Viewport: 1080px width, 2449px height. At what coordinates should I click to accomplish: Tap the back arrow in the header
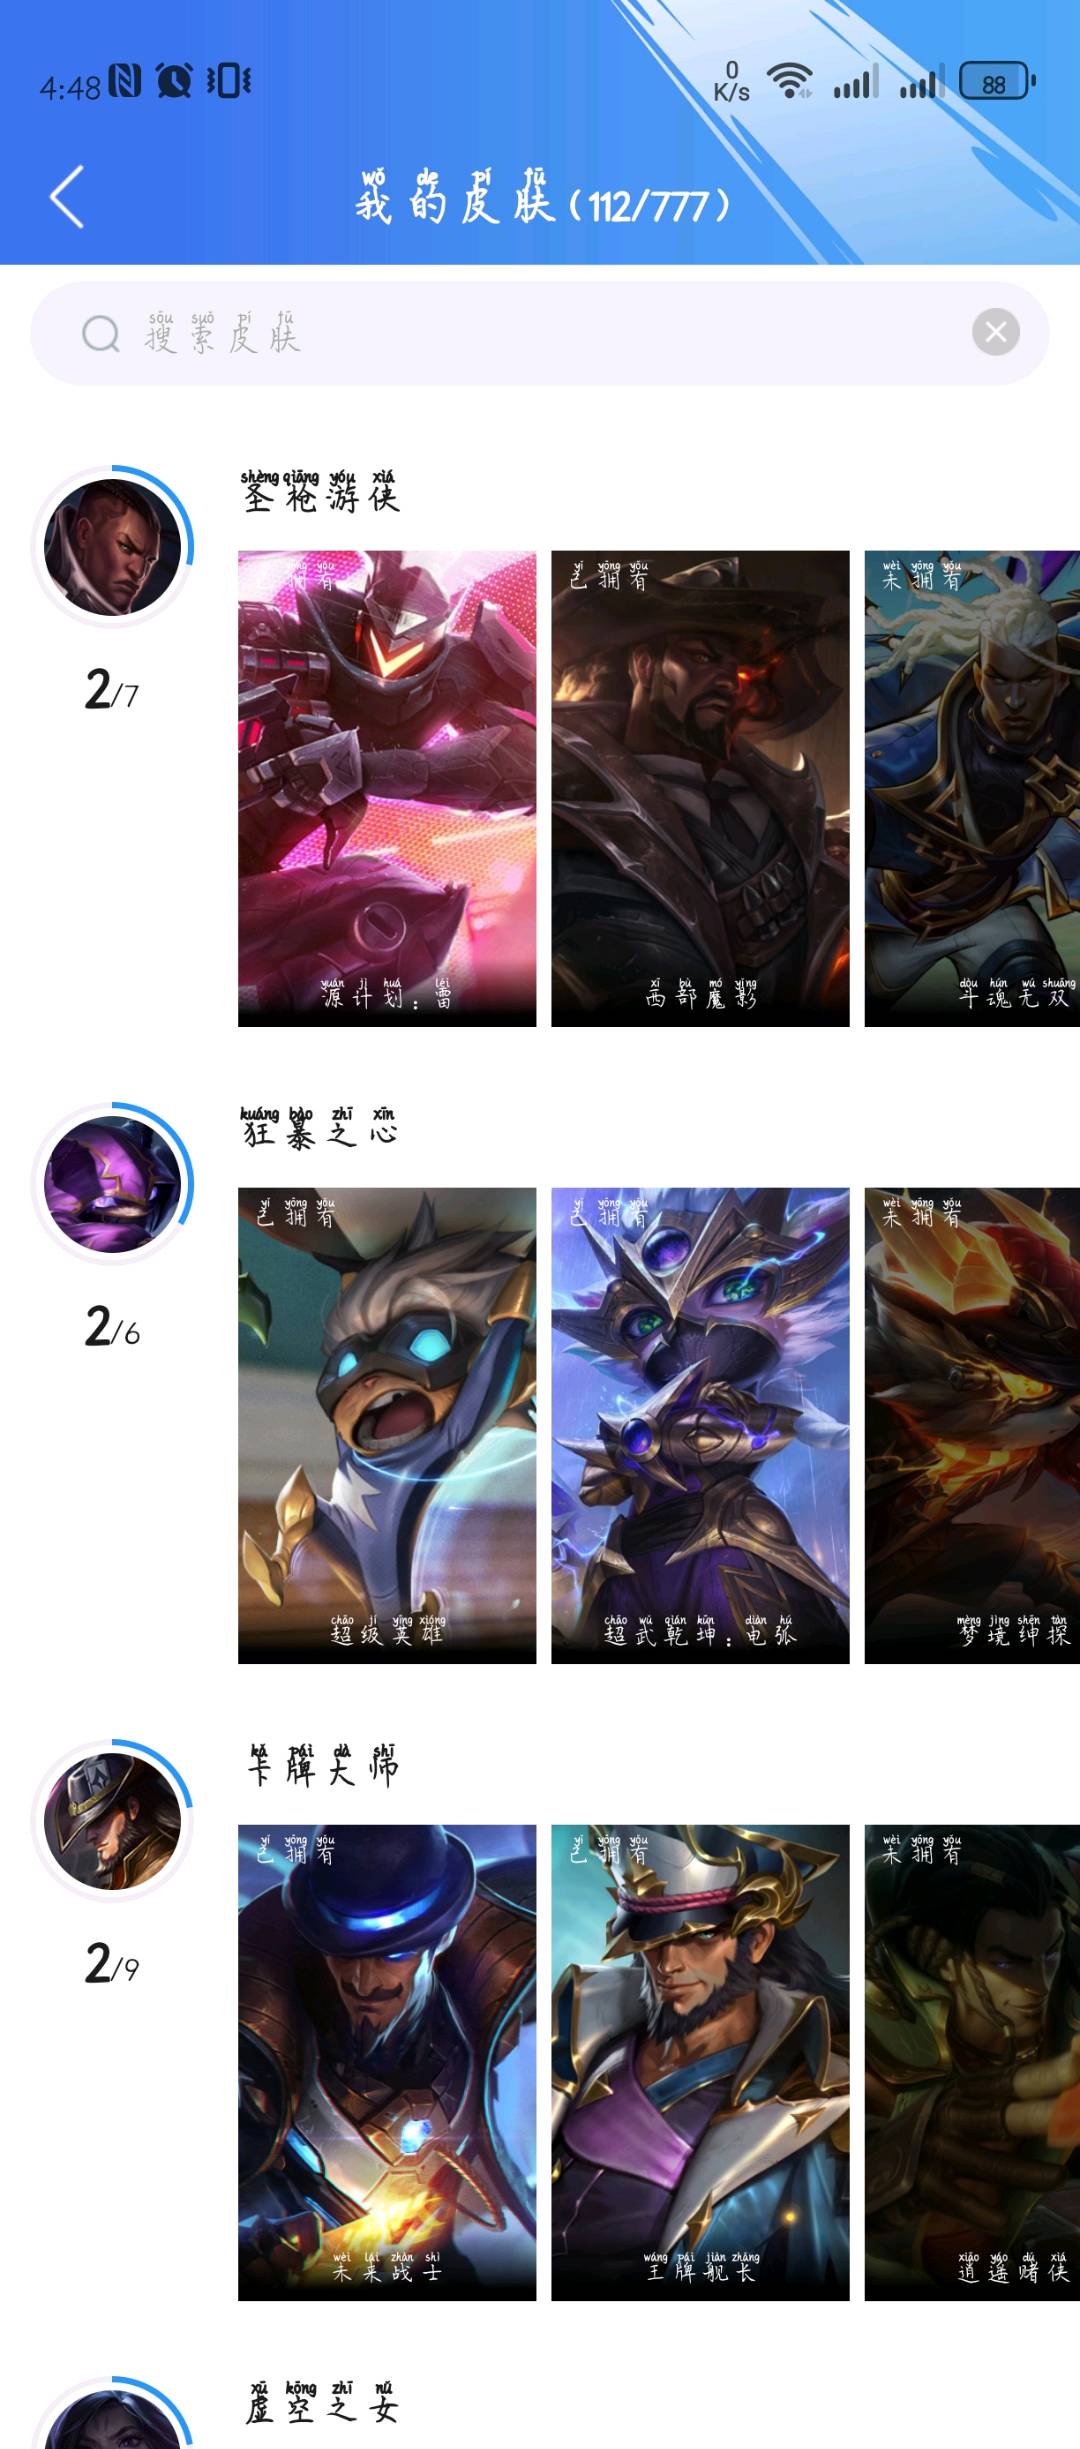[67, 197]
